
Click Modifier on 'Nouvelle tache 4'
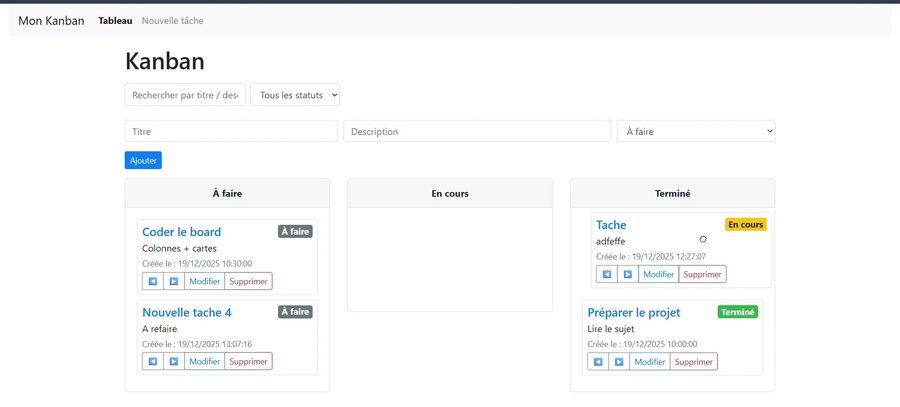[x=204, y=362]
